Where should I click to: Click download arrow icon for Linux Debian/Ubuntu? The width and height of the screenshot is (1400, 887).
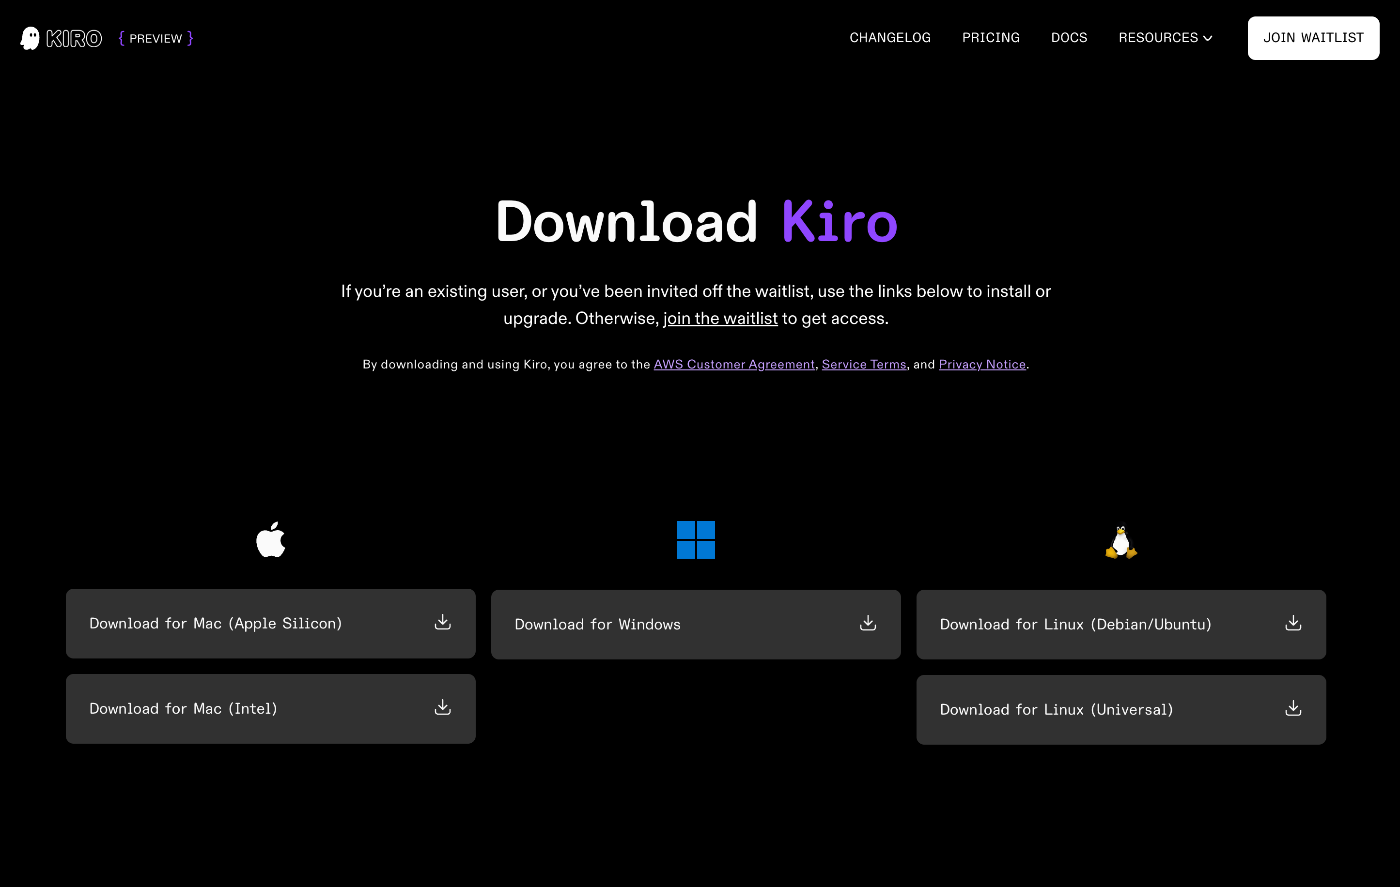(1293, 623)
